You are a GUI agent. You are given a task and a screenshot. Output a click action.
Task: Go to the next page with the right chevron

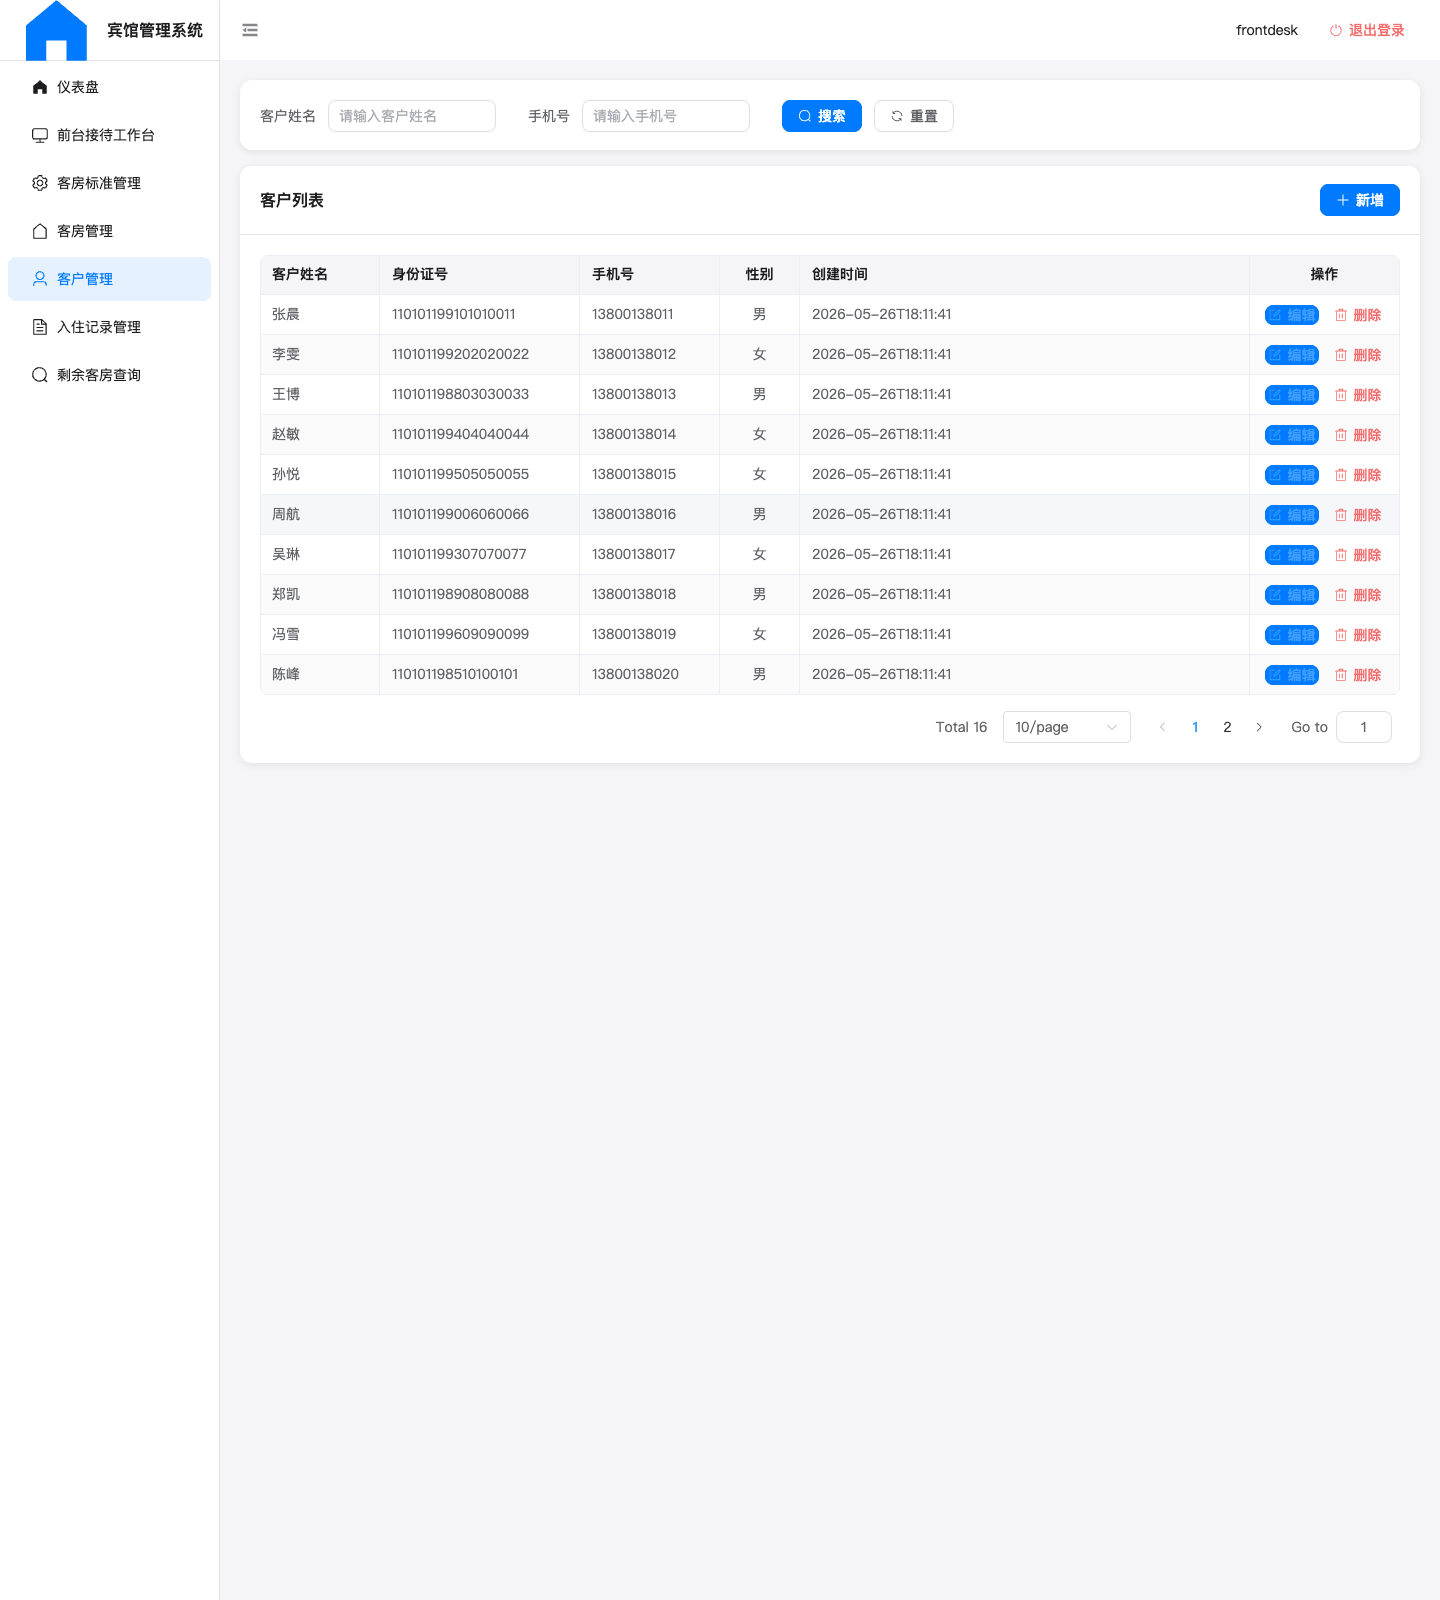[1259, 727]
